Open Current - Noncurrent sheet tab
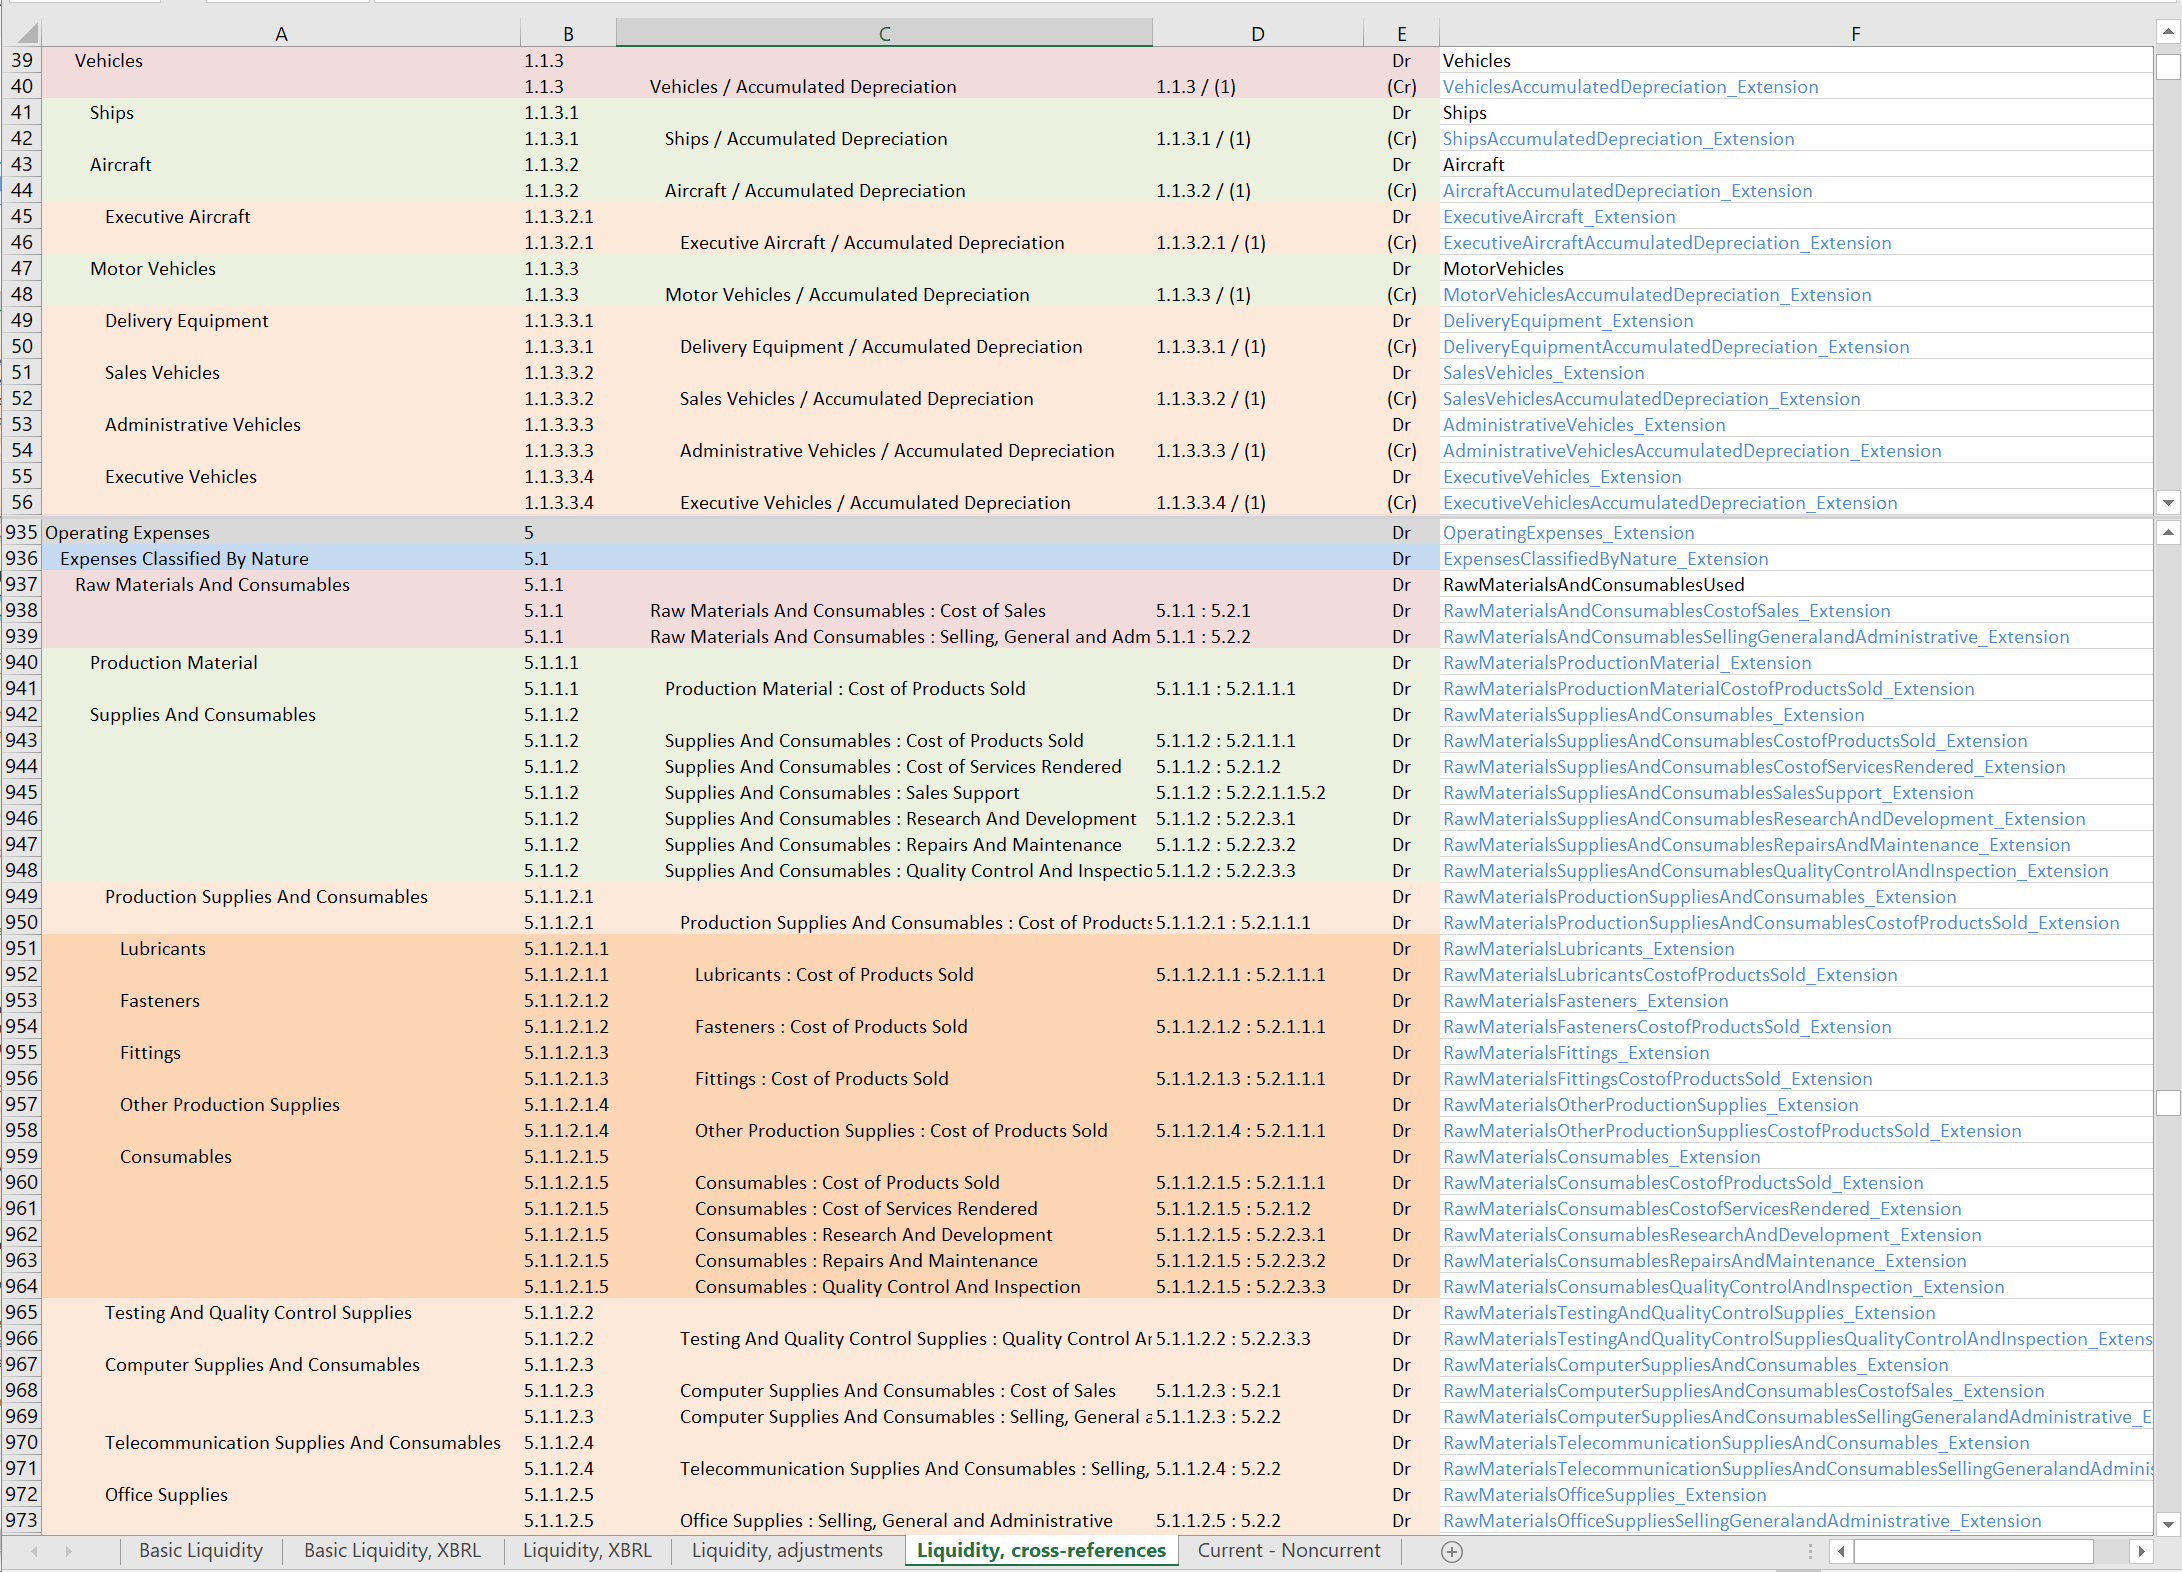 click(1289, 1550)
